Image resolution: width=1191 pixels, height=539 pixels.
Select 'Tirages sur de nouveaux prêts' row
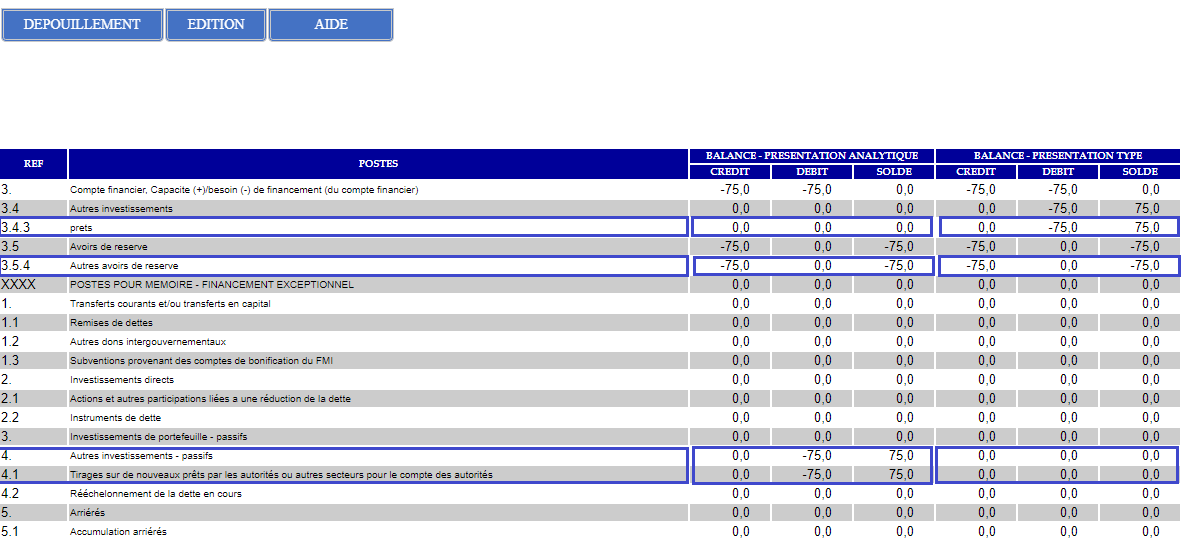pos(280,474)
